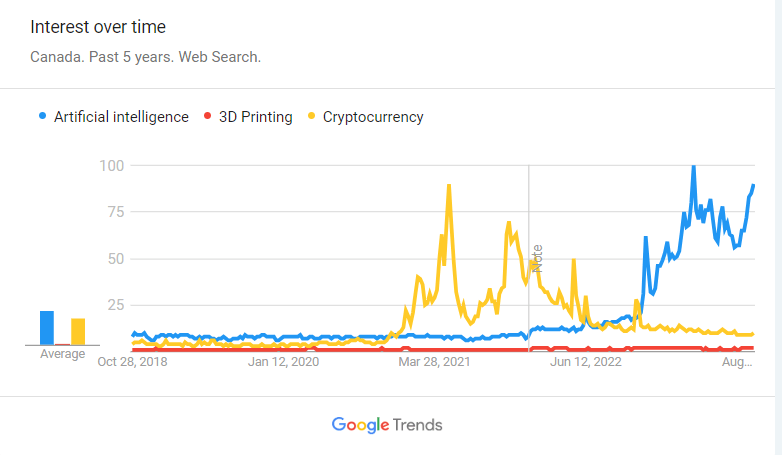
Task: Click the Average label under the bars
Action: click(62, 354)
